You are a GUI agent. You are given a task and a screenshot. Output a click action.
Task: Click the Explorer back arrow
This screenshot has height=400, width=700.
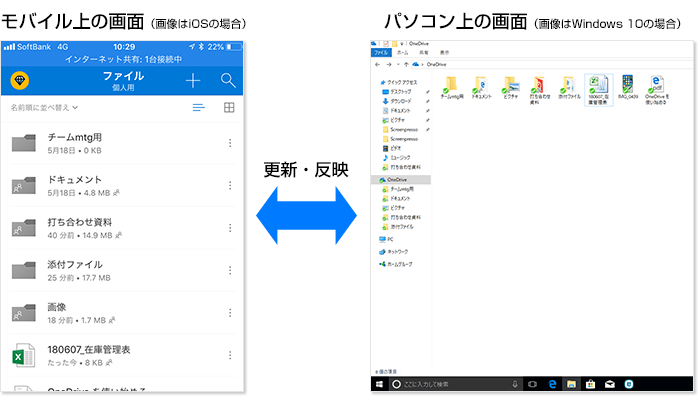(378, 64)
